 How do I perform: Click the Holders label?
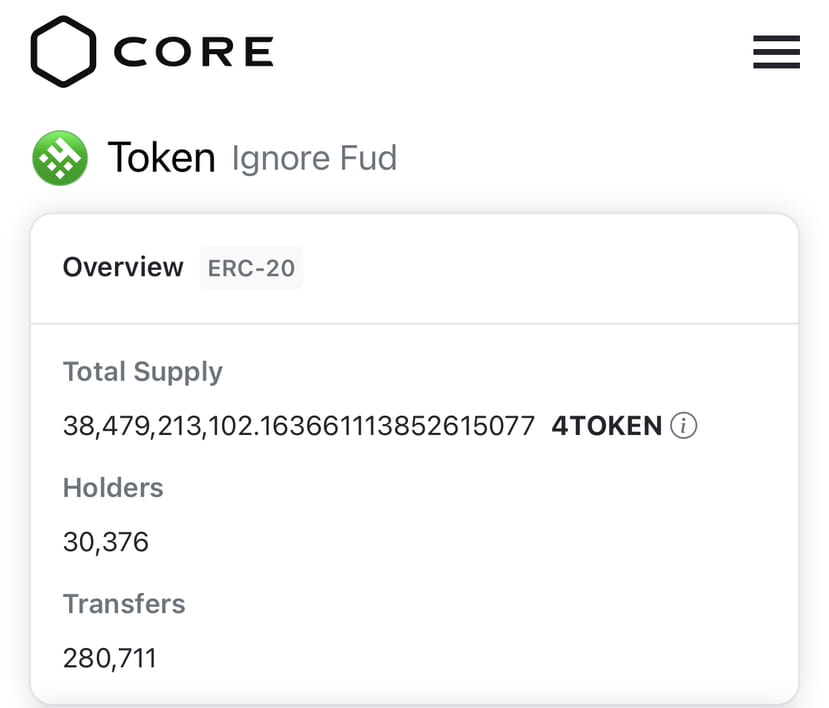(112, 488)
